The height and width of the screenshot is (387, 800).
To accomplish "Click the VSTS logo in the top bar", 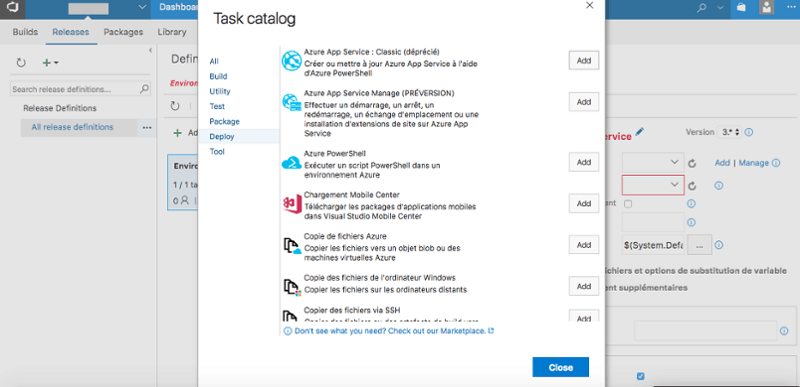I will (x=11, y=8).
